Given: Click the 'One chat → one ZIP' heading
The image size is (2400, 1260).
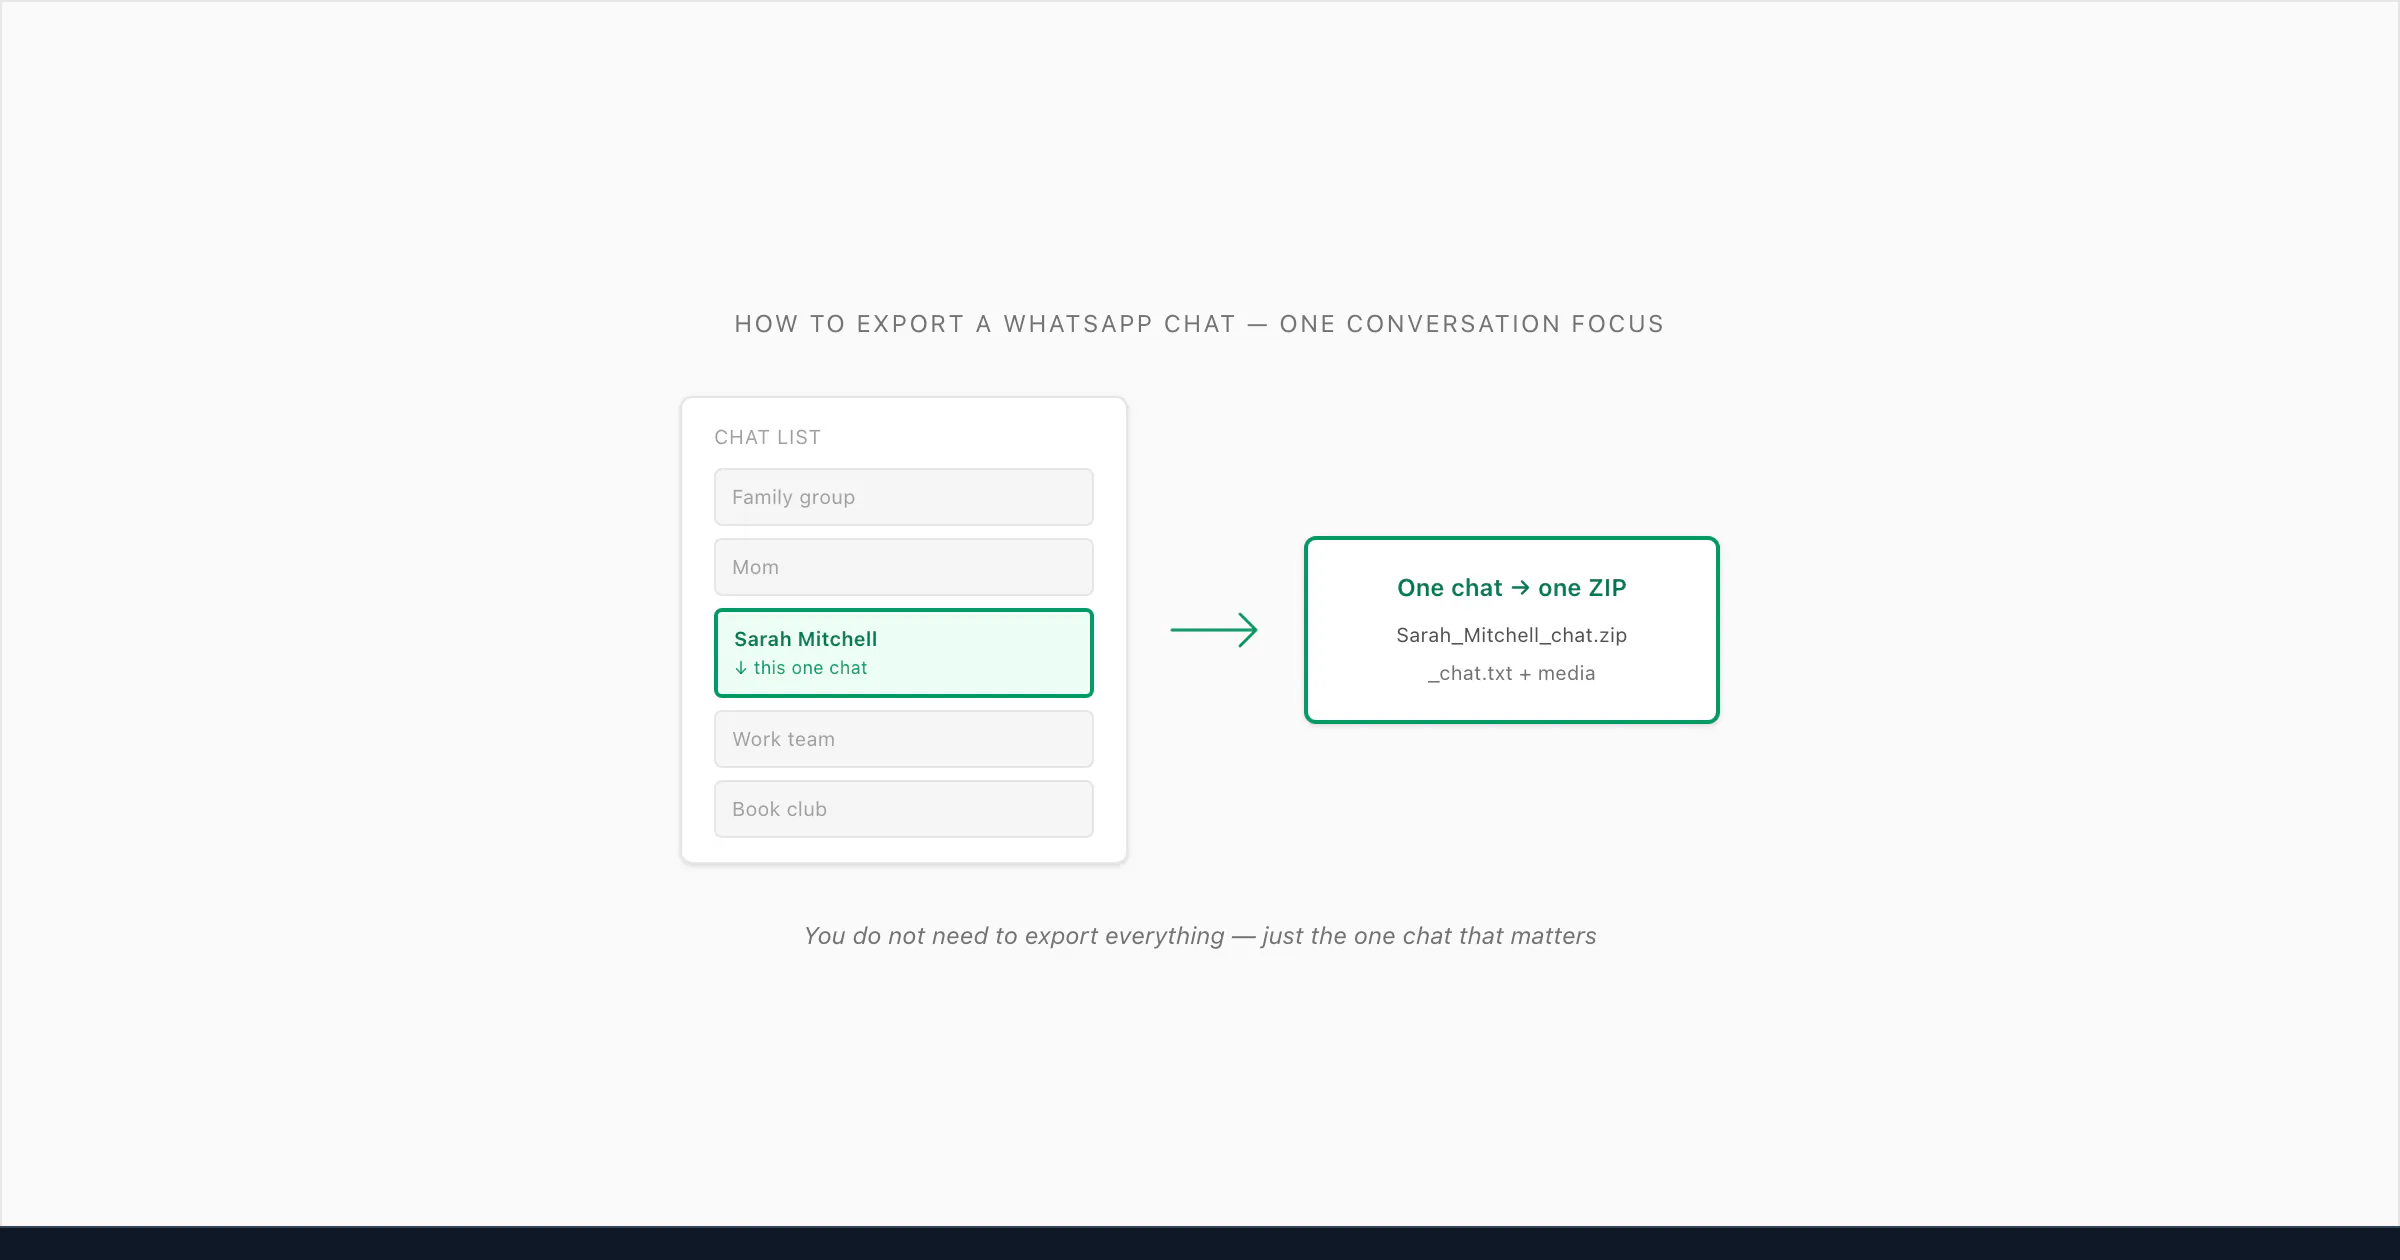Looking at the screenshot, I should [x=1511, y=588].
